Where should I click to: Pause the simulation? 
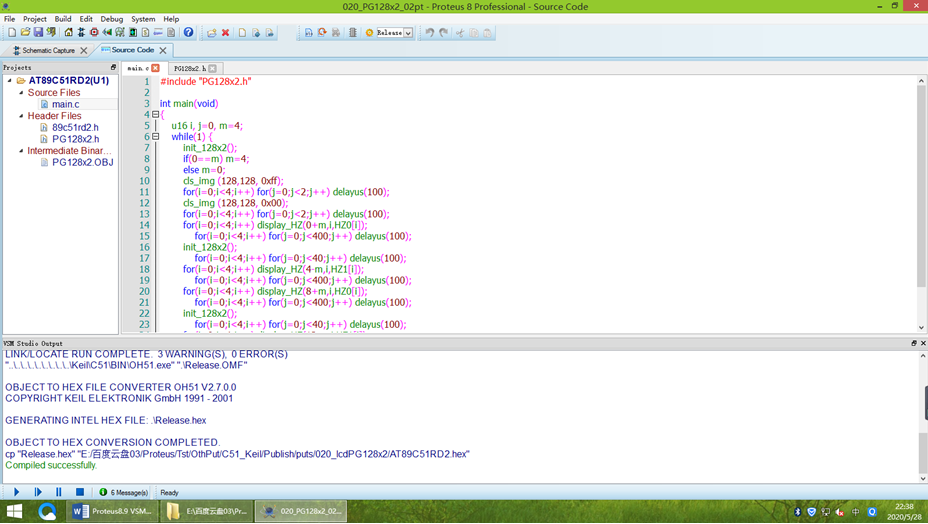coord(59,492)
